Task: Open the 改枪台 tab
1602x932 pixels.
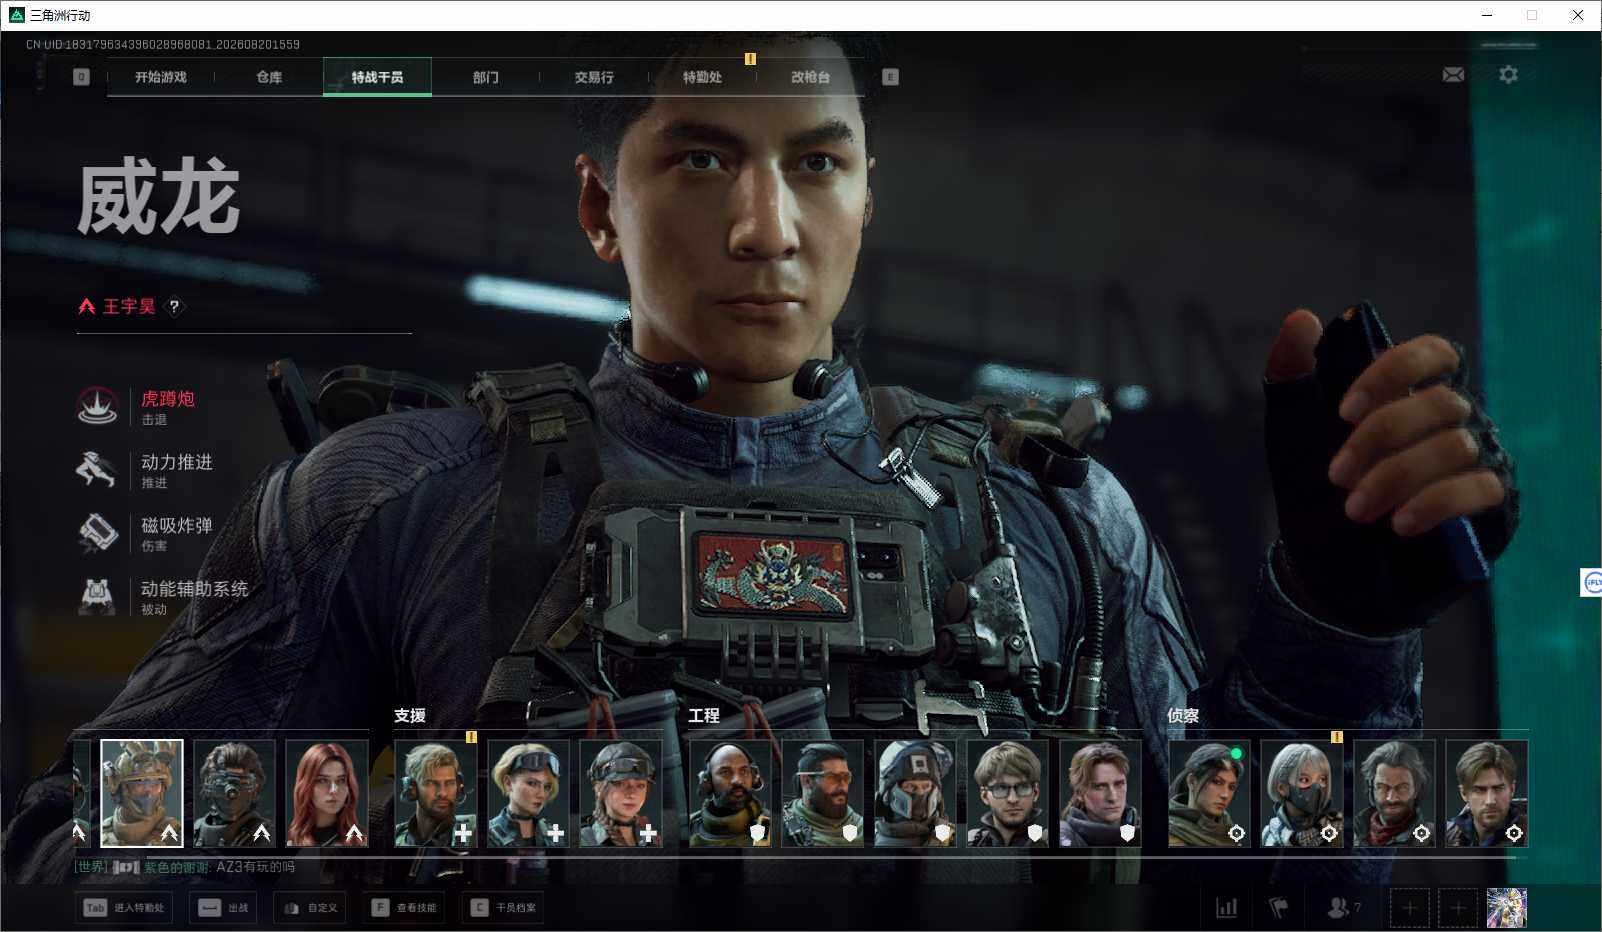Action: pos(810,77)
